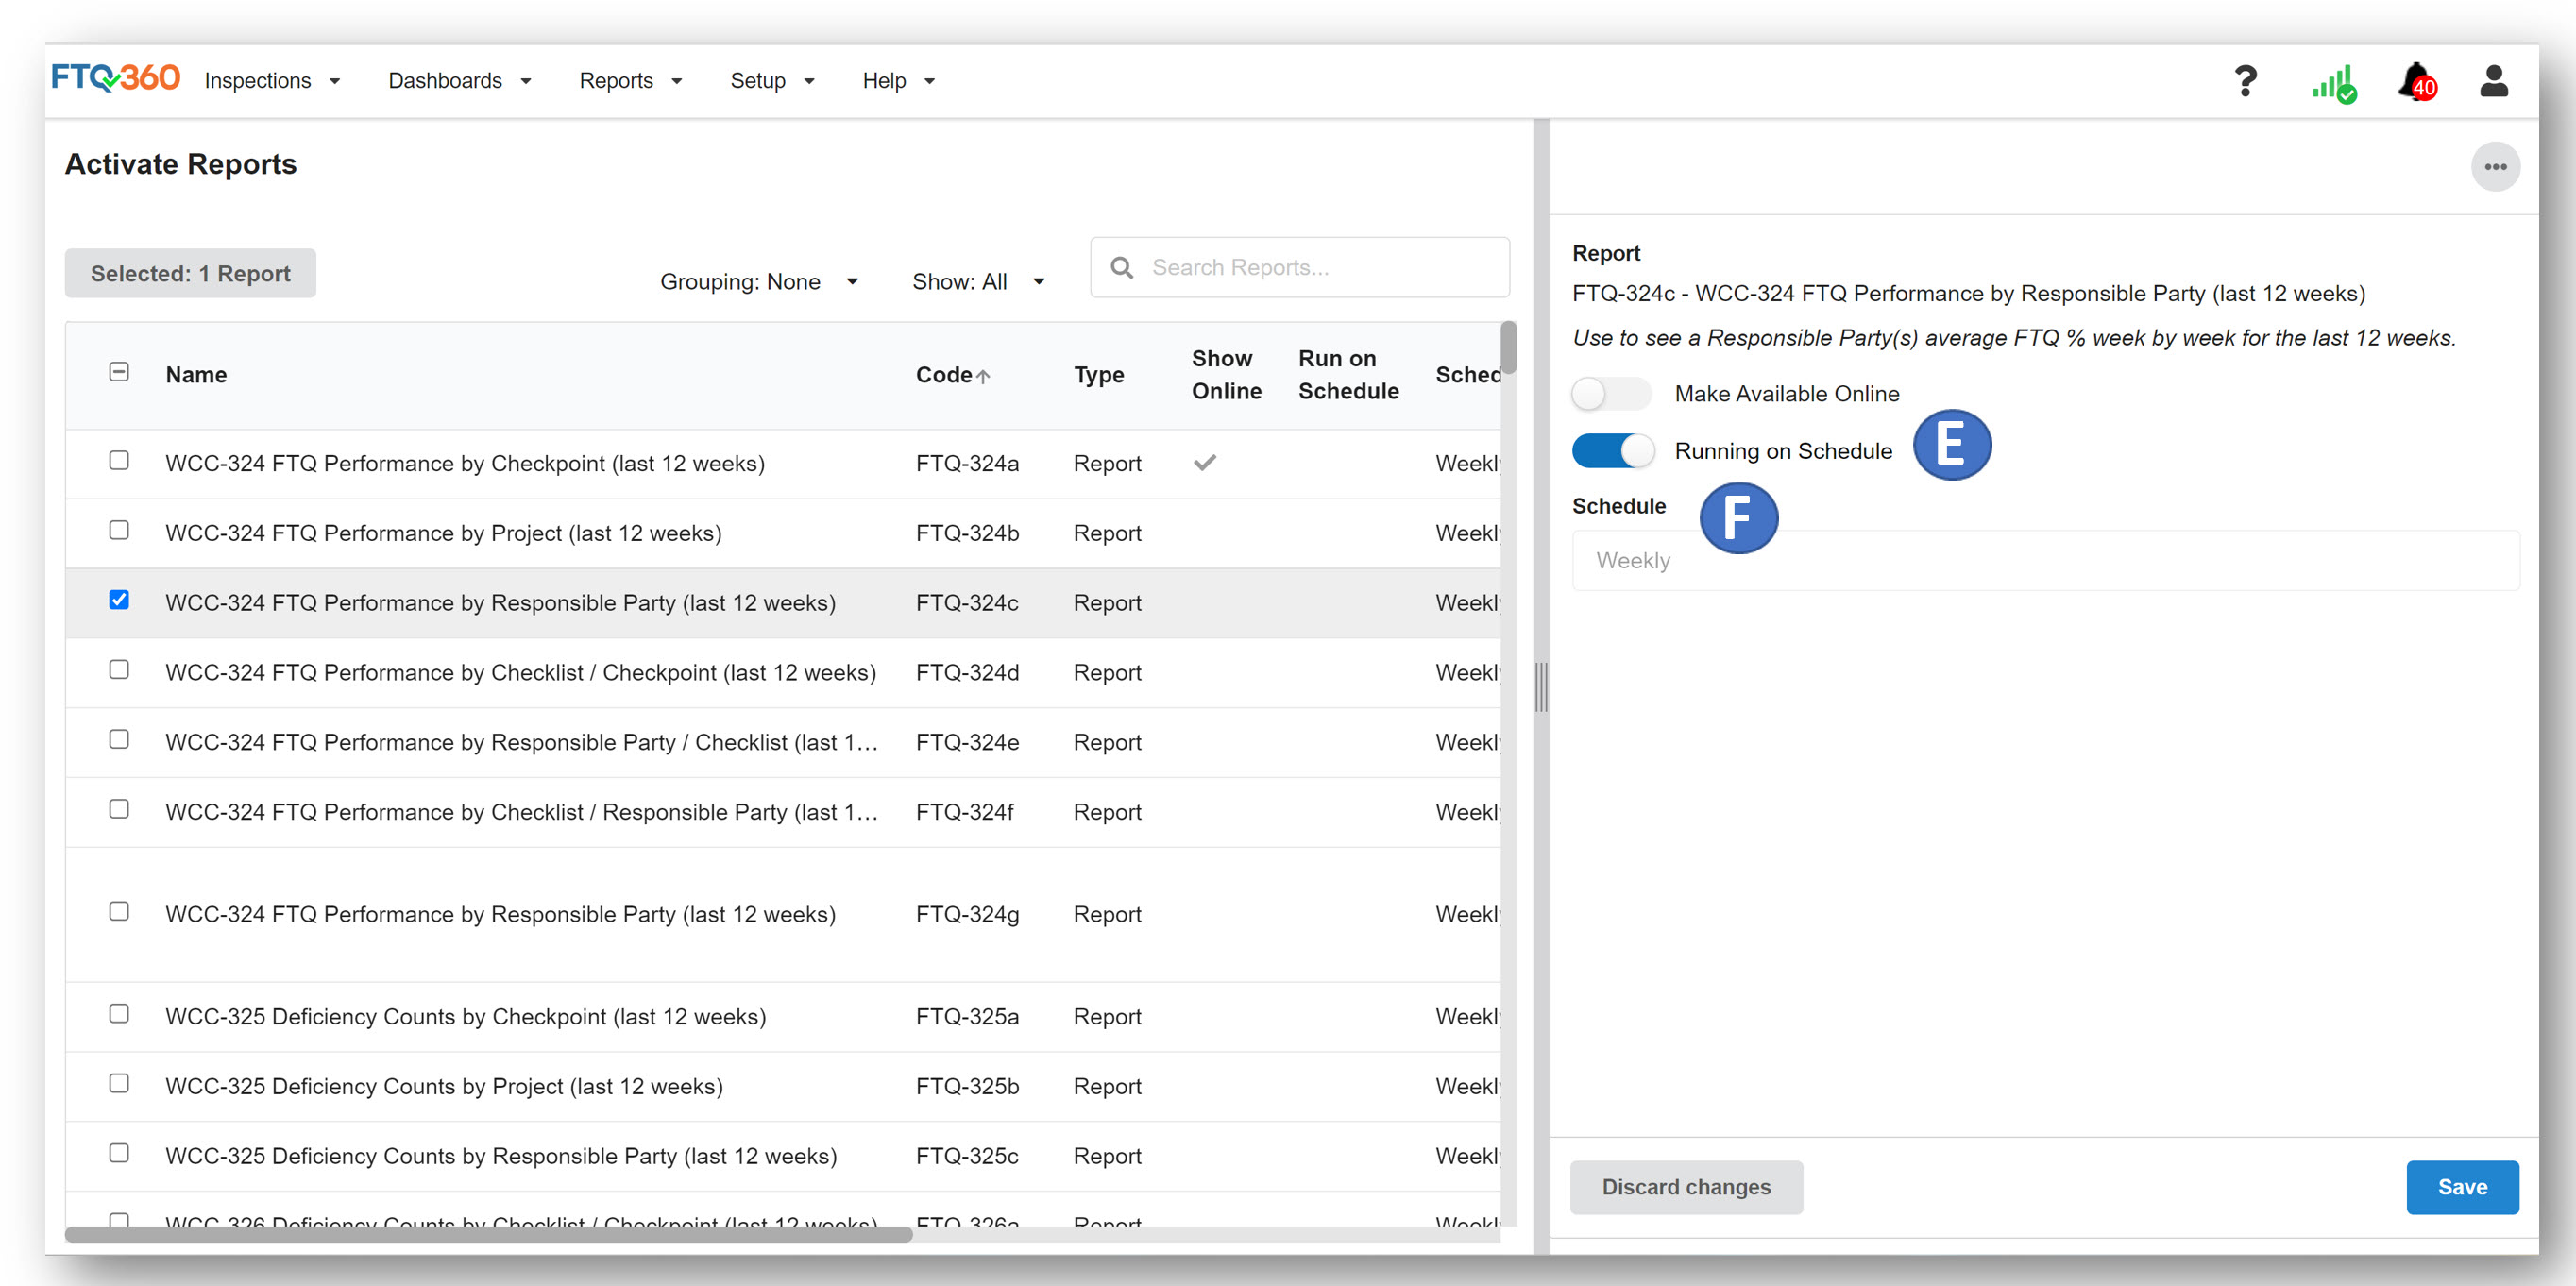
Task: Check the FTQ-325a Deficiency Counts by Checkpoint row
Action: [x=119, y=1014]
